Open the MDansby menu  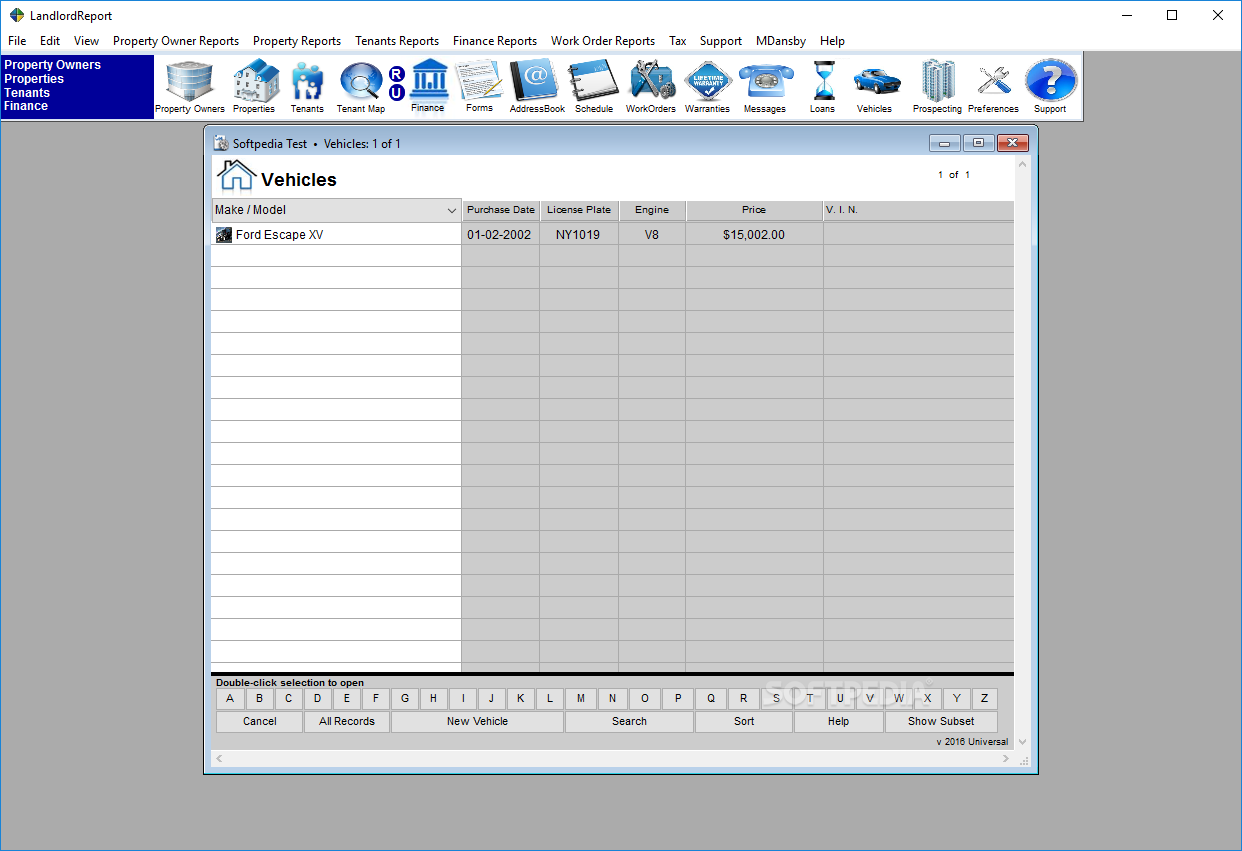[x=781, y=41]
